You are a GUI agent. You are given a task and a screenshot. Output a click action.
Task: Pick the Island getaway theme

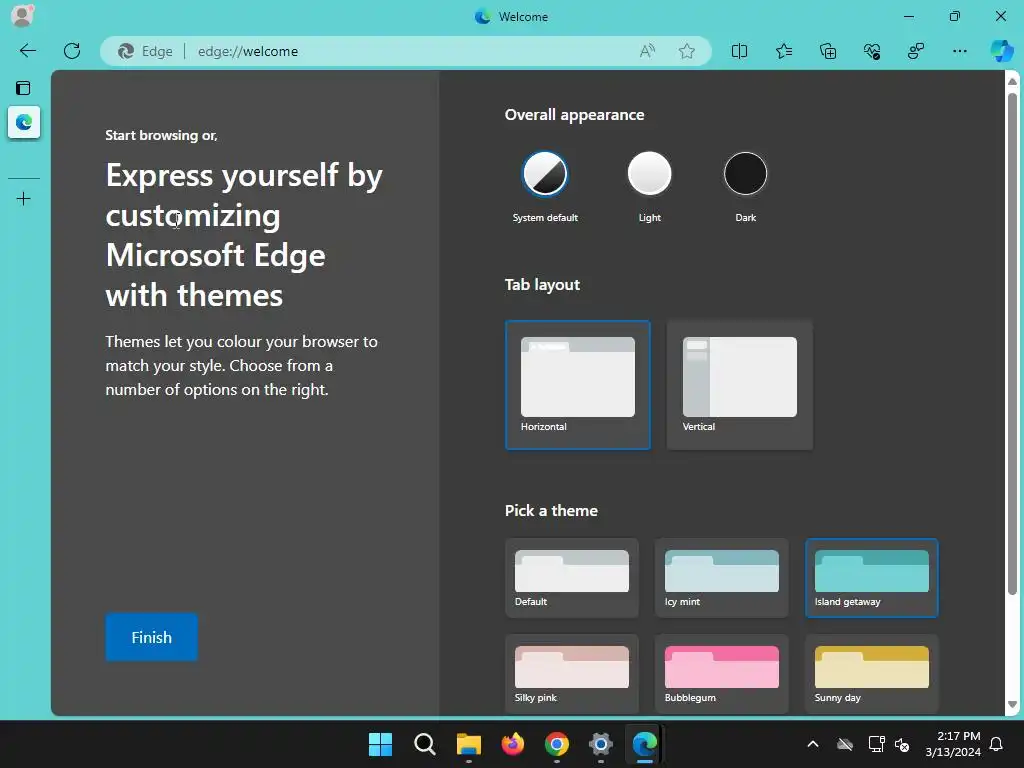tap(872, 578)
